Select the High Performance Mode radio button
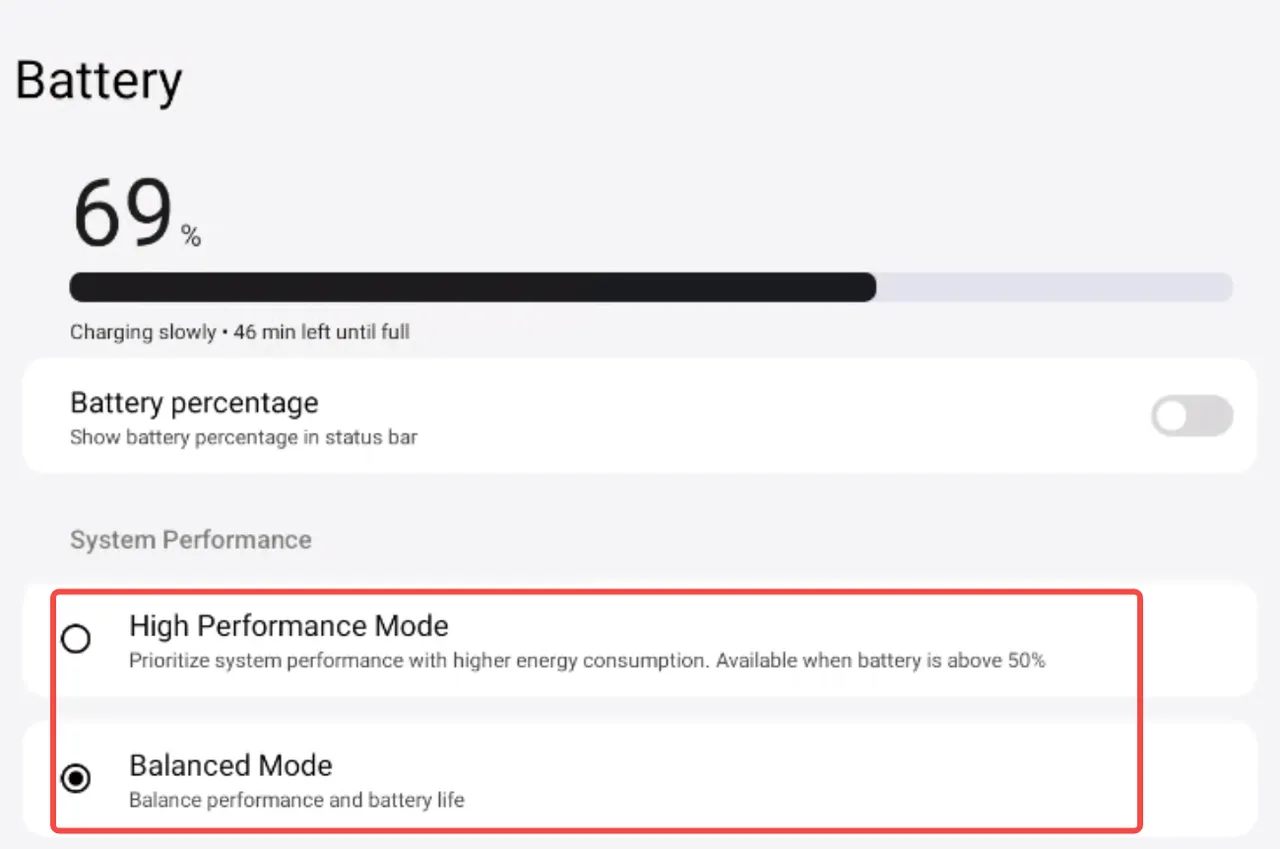This screenshot has height=849, width=1280. [x=76, y=639]
